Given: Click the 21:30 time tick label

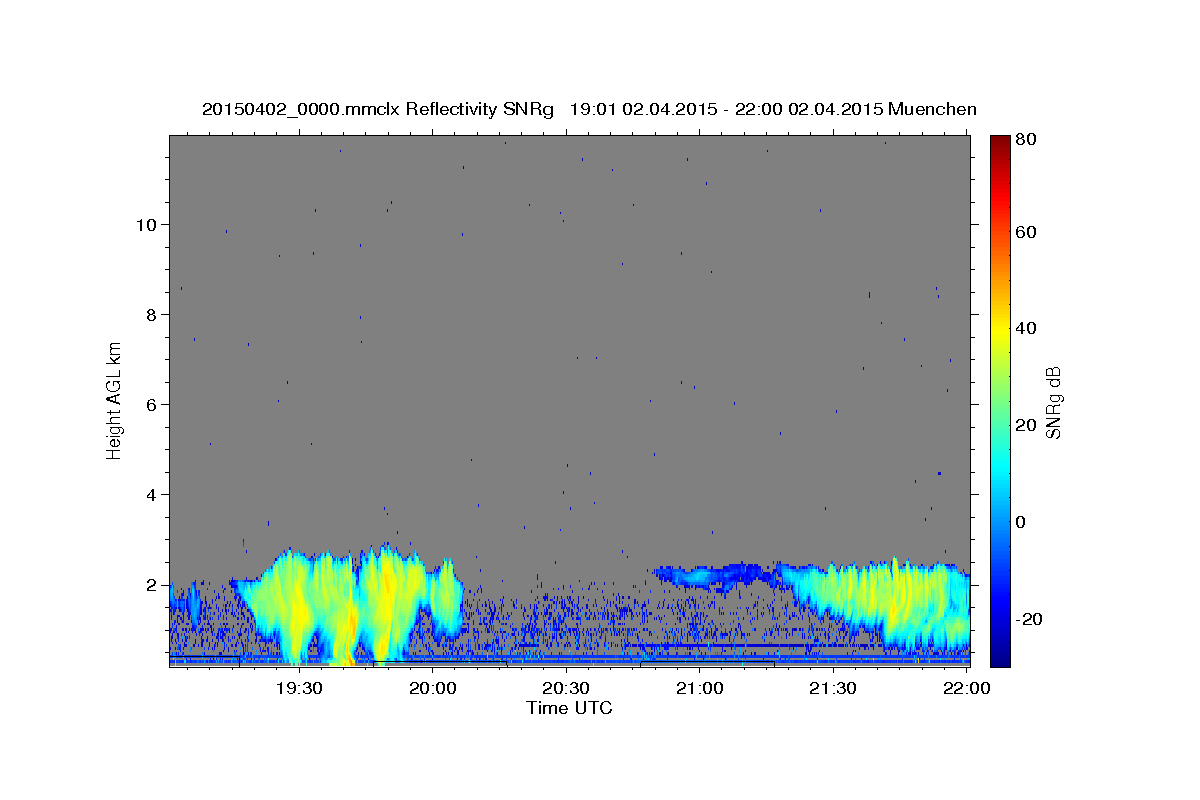Looking at the screenshot, I should point(832,688).
